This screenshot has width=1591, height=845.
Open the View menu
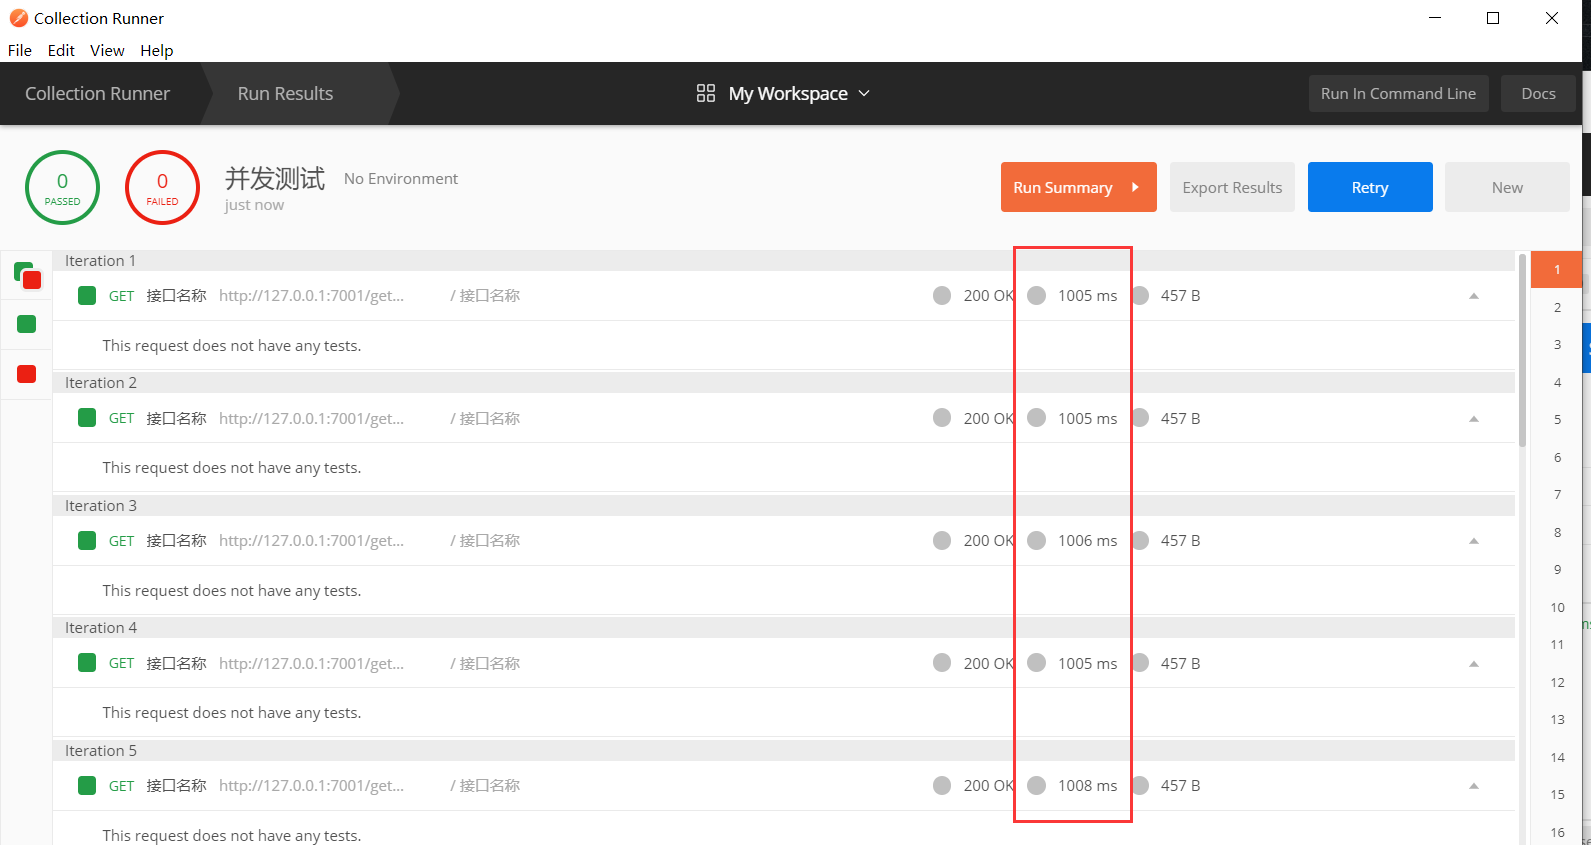click(107, 50)
